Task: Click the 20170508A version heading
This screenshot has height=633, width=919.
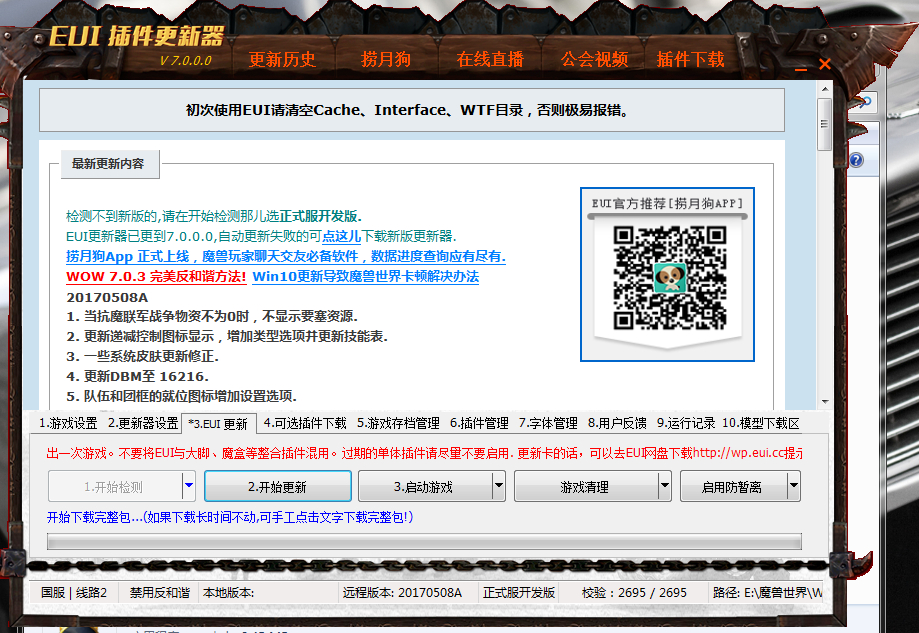Action: [x=107, y=297]
